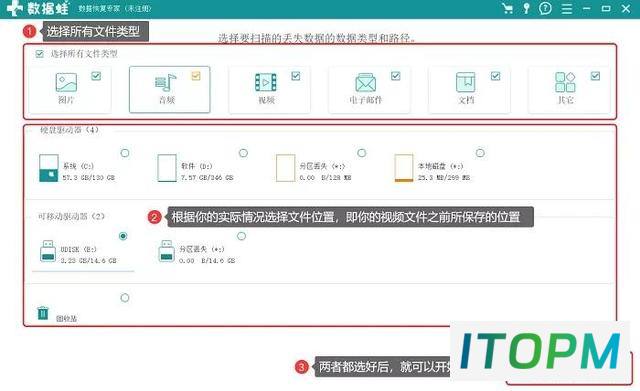Select the 视频 video type icon
Screen dimensions: 640x391
(266, 82)
